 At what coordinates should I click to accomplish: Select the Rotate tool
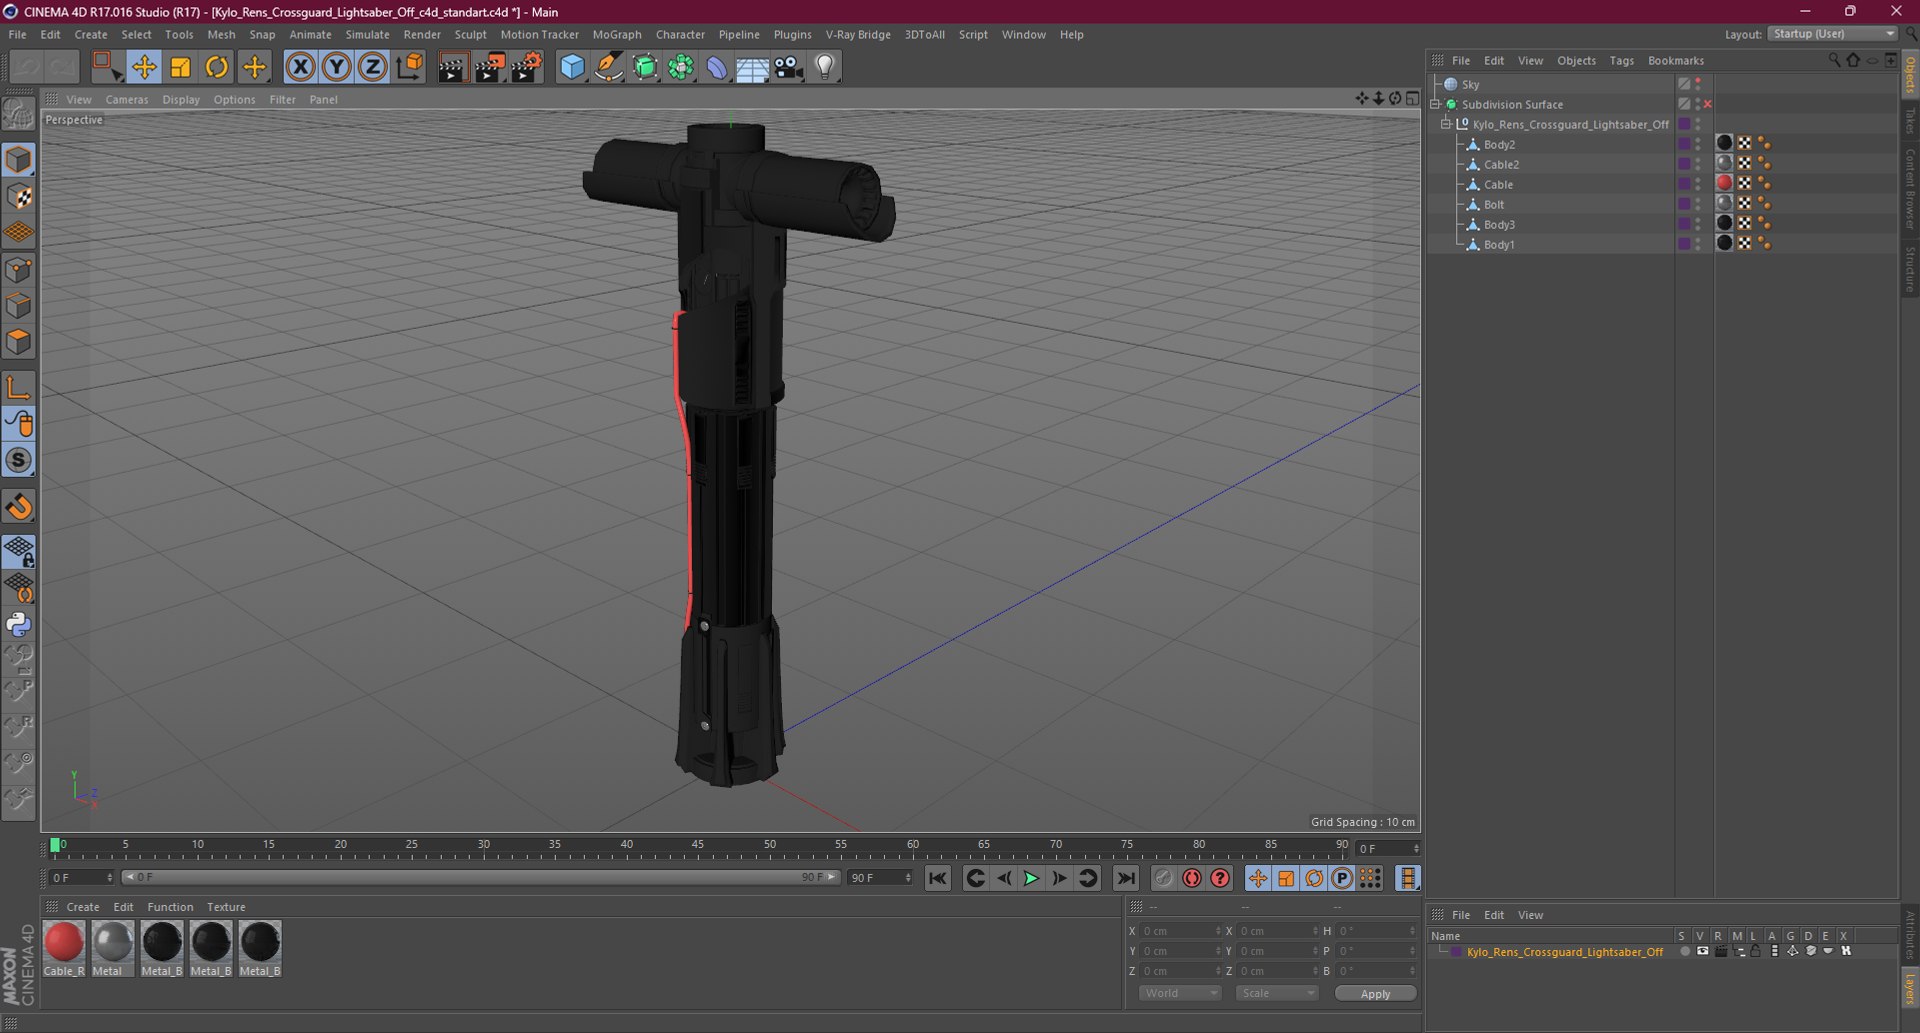point(217,67)
